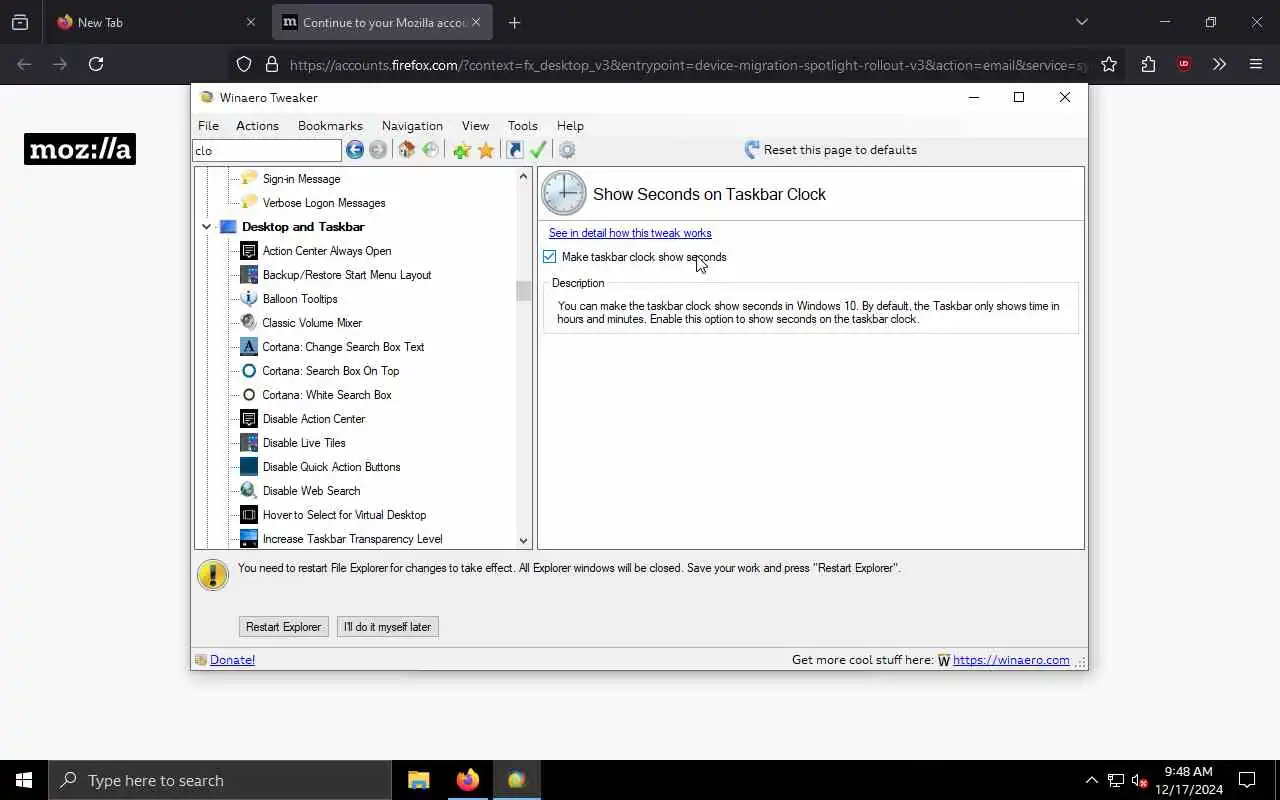This screenshot has width=1280, height=800.
Task: Expand more Firefox toolbar tools chevron
Action: click(x=1219, y=64)
